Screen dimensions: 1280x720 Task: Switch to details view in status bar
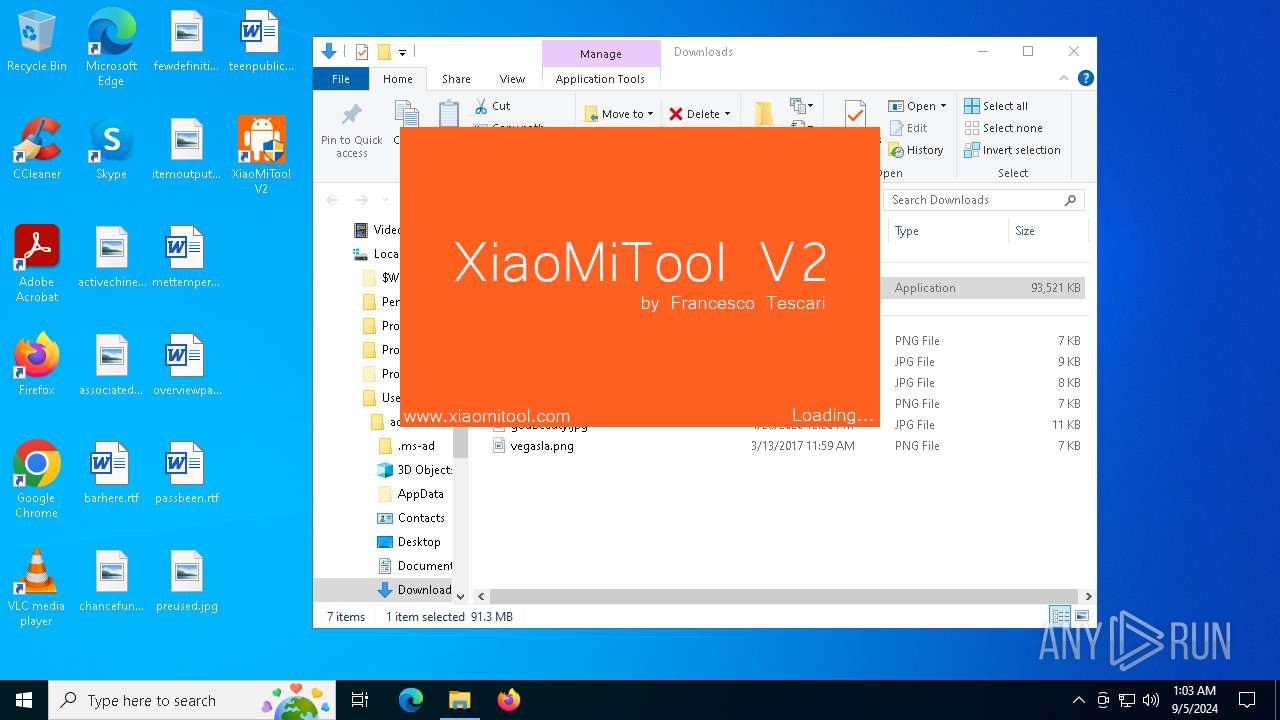point(1060,616)
